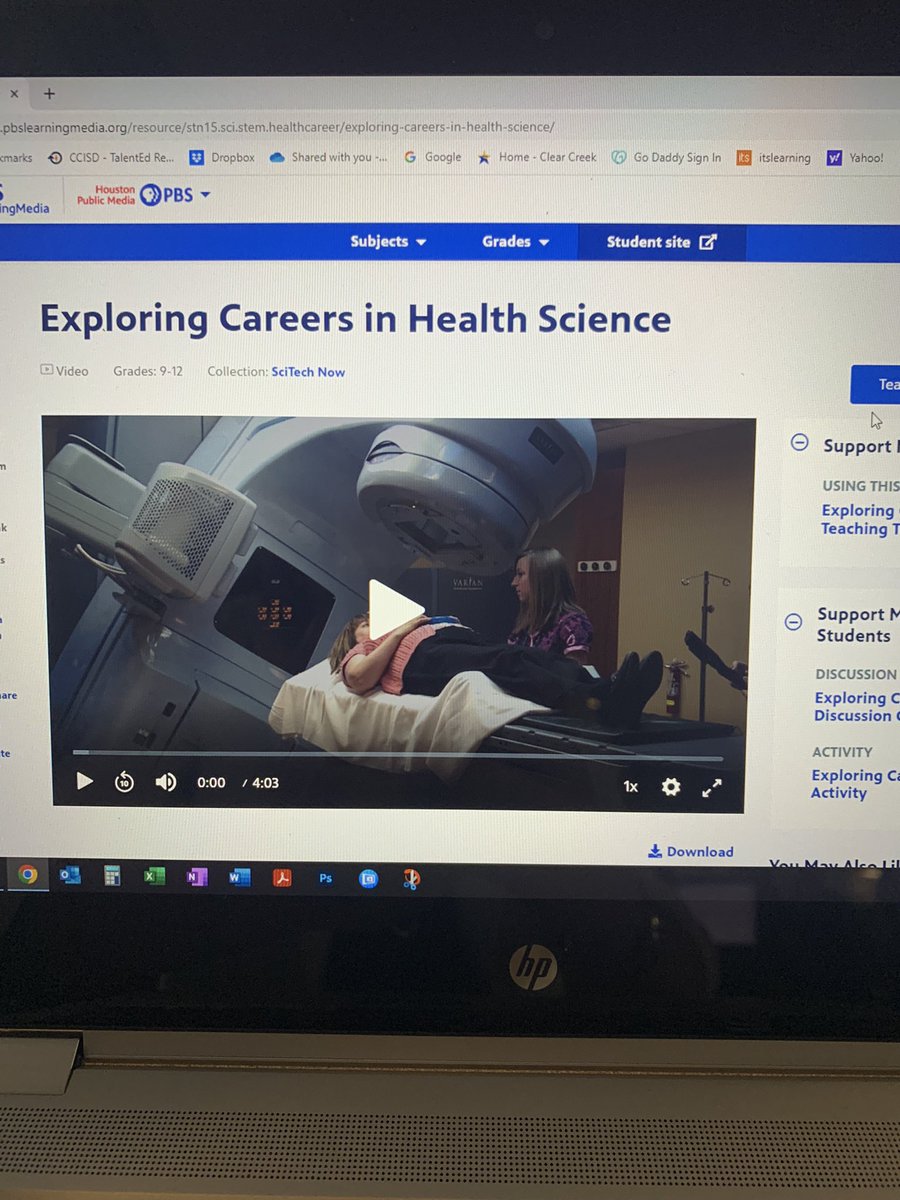Open the Subjects dropdown
Image resolution: width=900 pixels, height=1200 pixels.
pyautogui.click(x=388, y=241)
